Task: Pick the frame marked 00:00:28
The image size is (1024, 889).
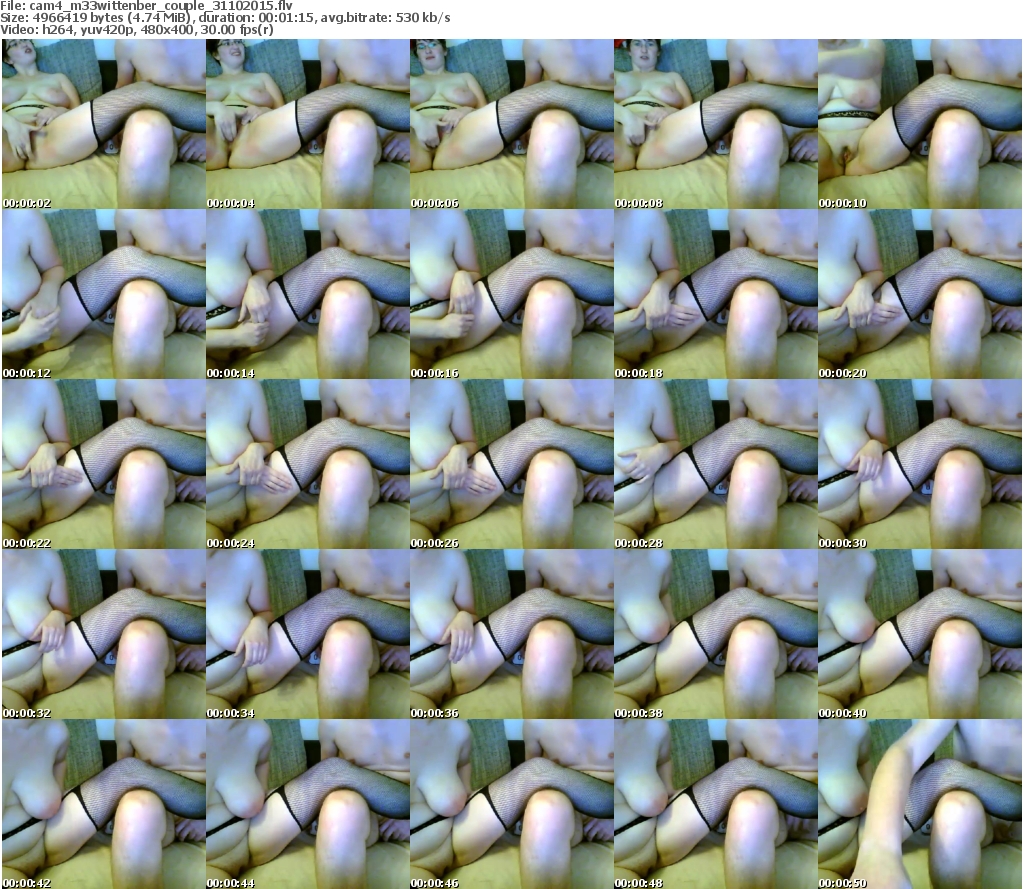Action: click(x=716, y=464)
